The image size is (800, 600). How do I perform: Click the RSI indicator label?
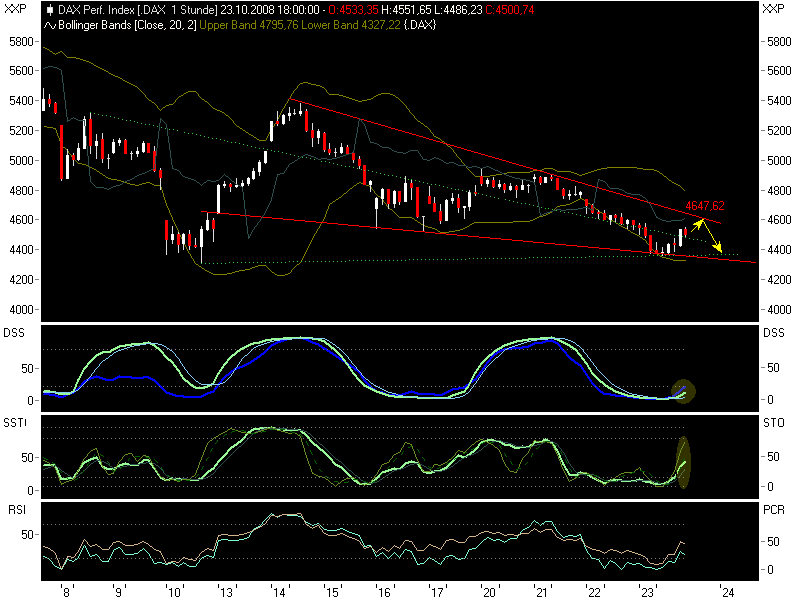tap(16, 510)
